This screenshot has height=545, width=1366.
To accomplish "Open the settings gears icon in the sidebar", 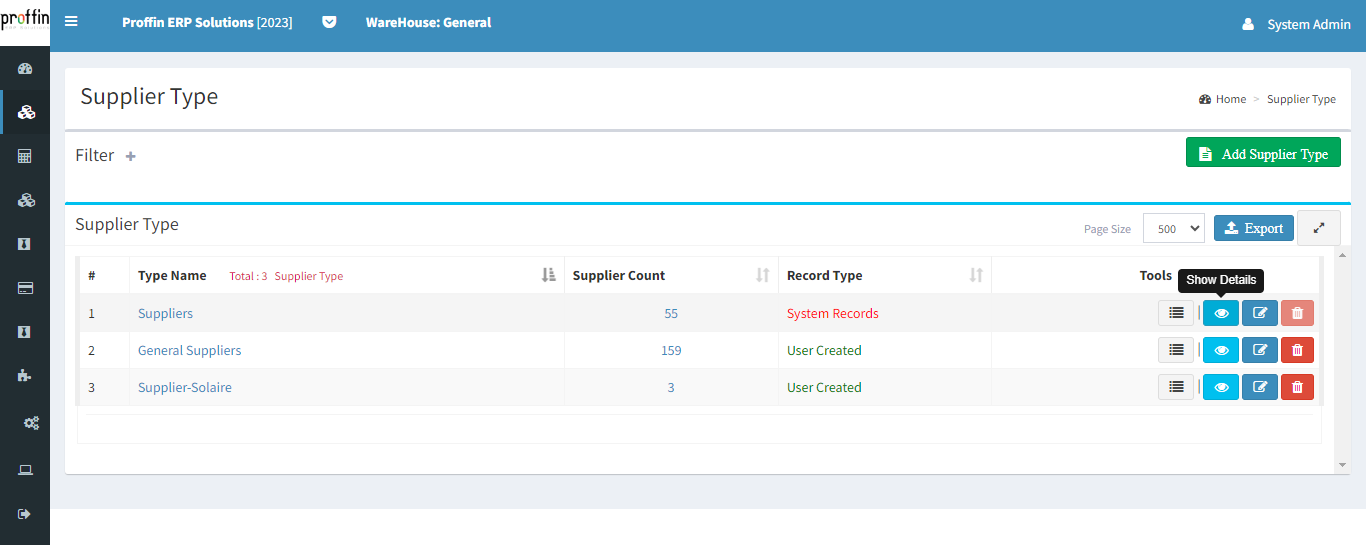I will tap(31, 423).
